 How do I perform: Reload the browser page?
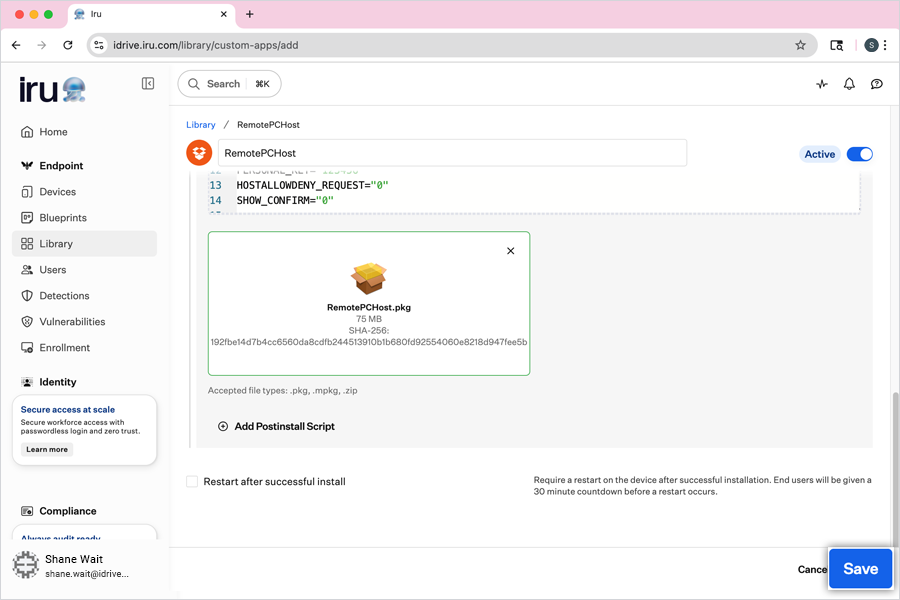coord(68,45)
